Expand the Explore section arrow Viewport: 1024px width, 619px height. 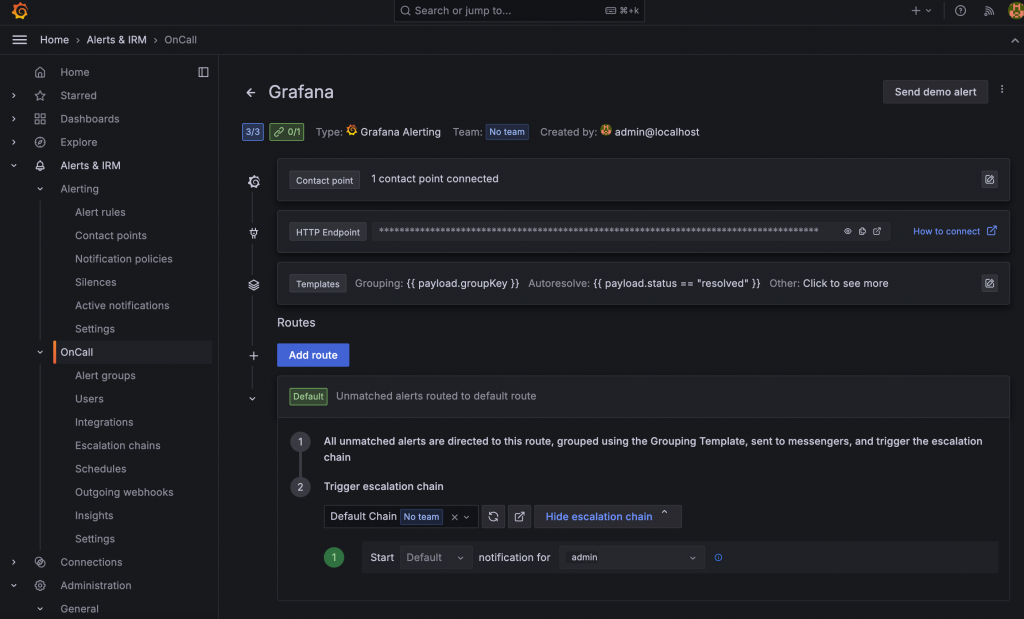tap(14, 142)
